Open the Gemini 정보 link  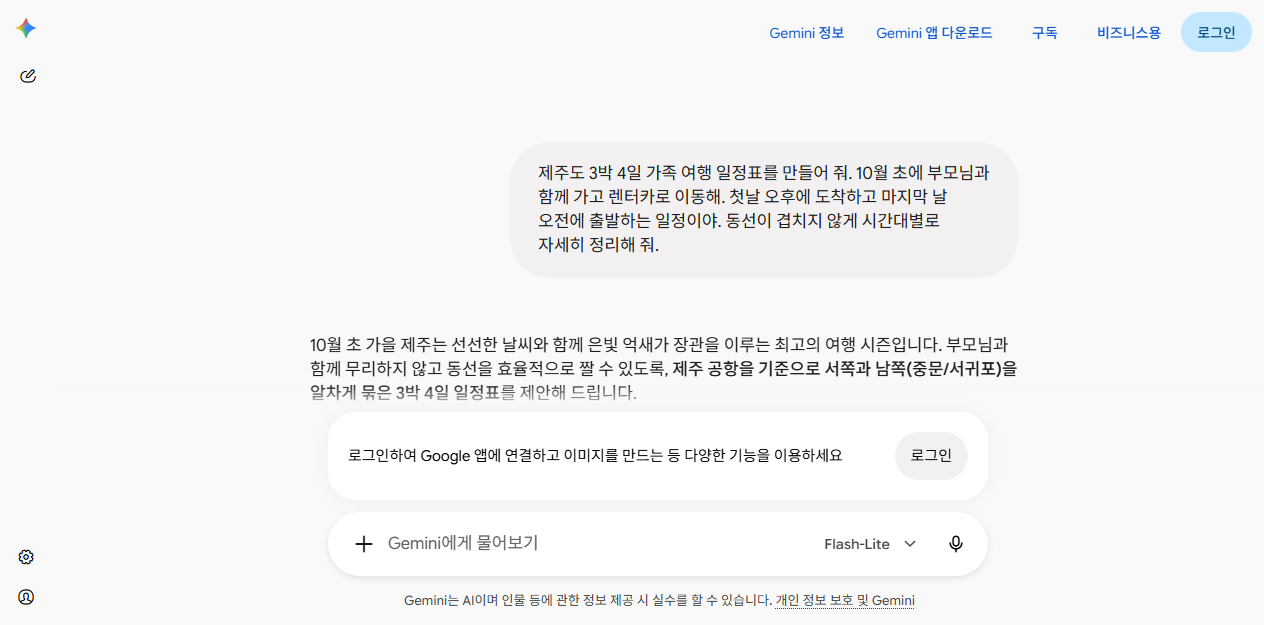pos(807,33)
